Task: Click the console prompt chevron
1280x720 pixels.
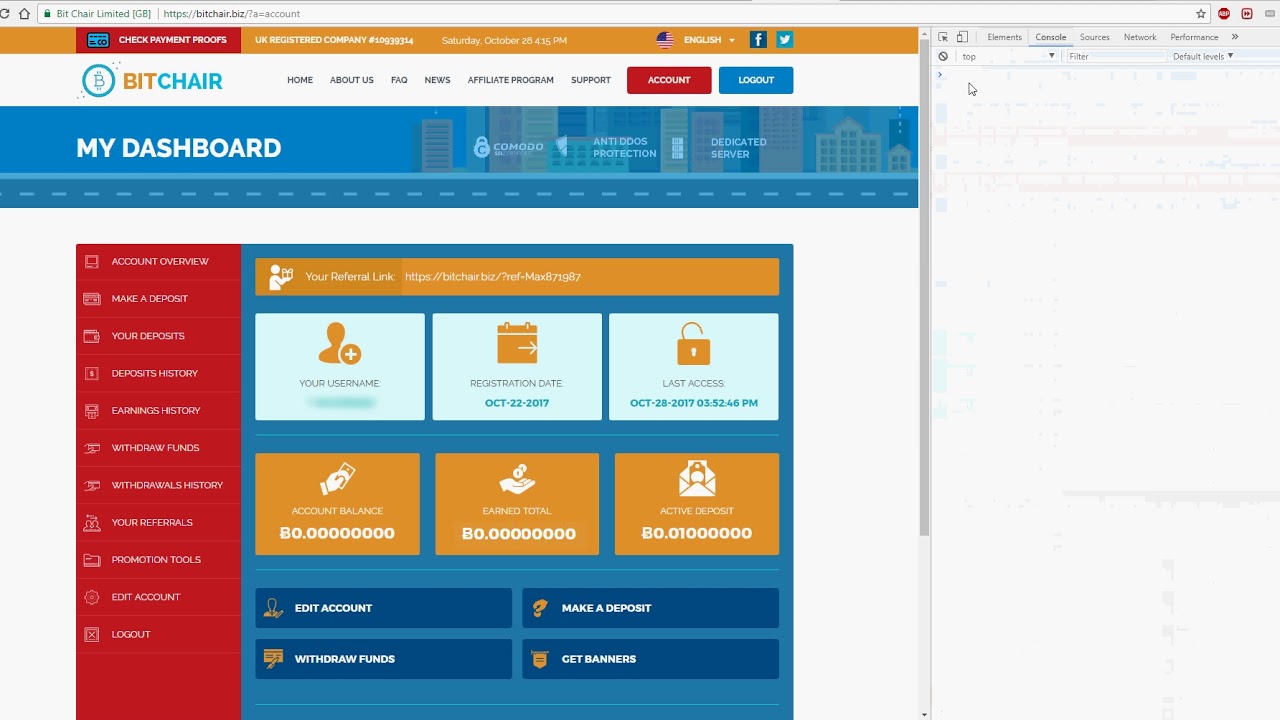Action: pos(940,75)
